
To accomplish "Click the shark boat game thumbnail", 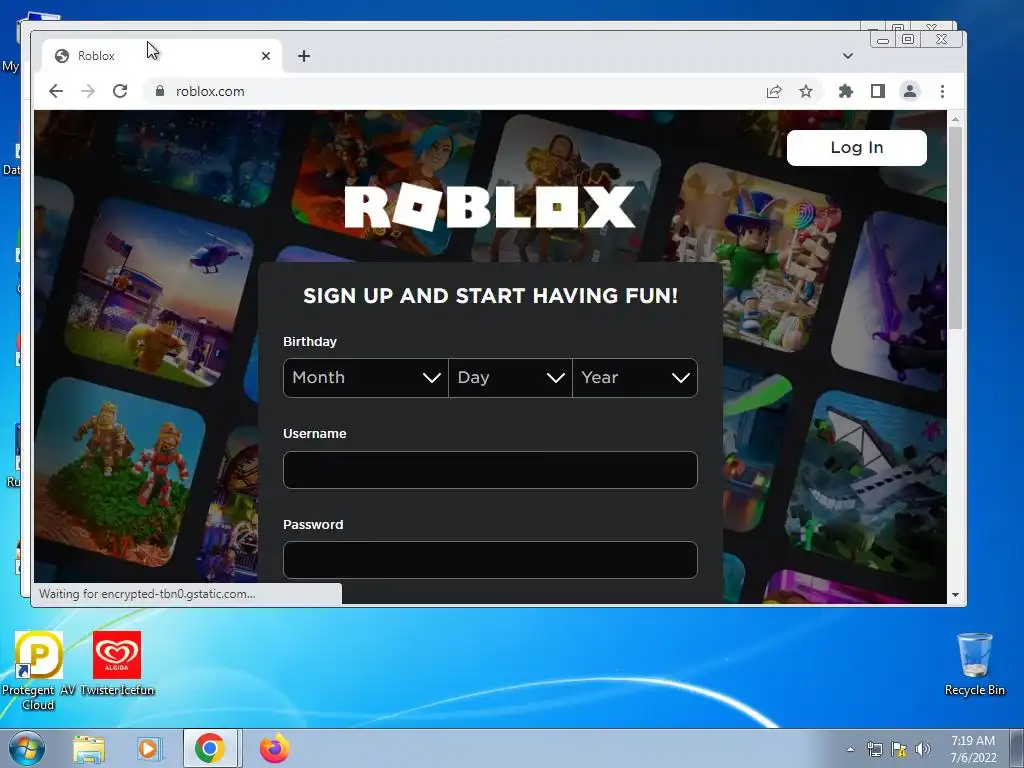I will point(867,481).
